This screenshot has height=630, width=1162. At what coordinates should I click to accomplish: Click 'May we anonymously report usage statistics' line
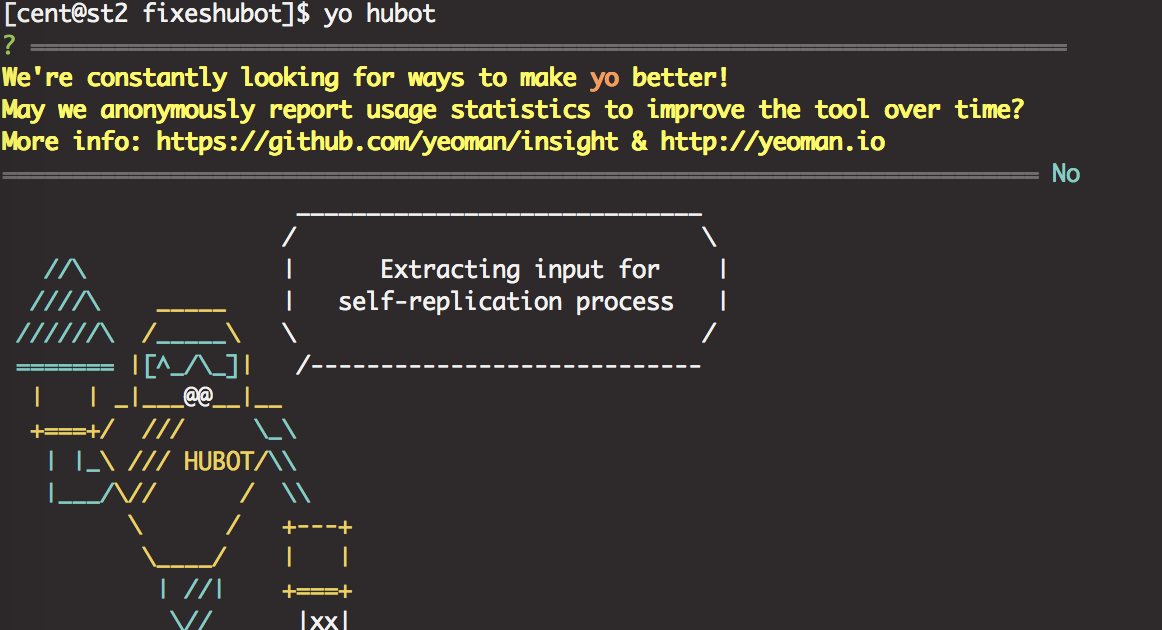point(513,110)
